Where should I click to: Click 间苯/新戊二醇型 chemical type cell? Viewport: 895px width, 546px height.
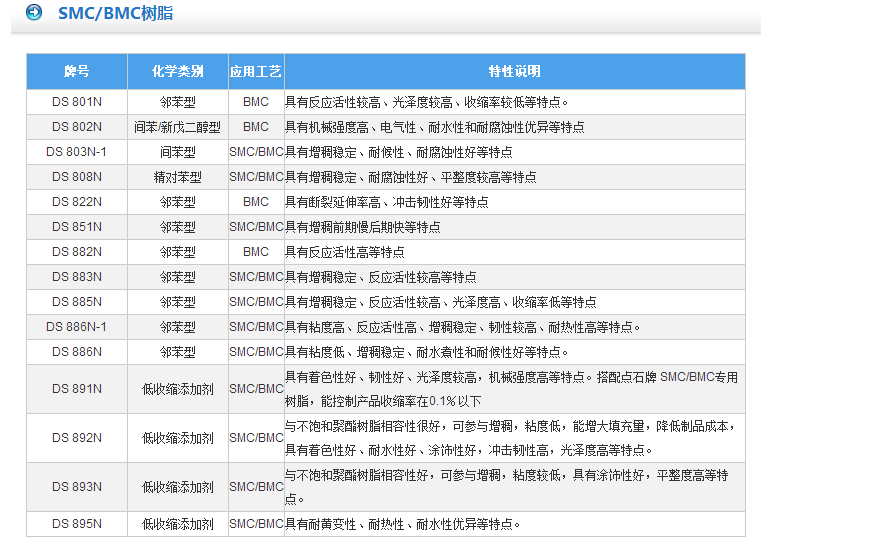pyautogui.click(x=177, y=127)
